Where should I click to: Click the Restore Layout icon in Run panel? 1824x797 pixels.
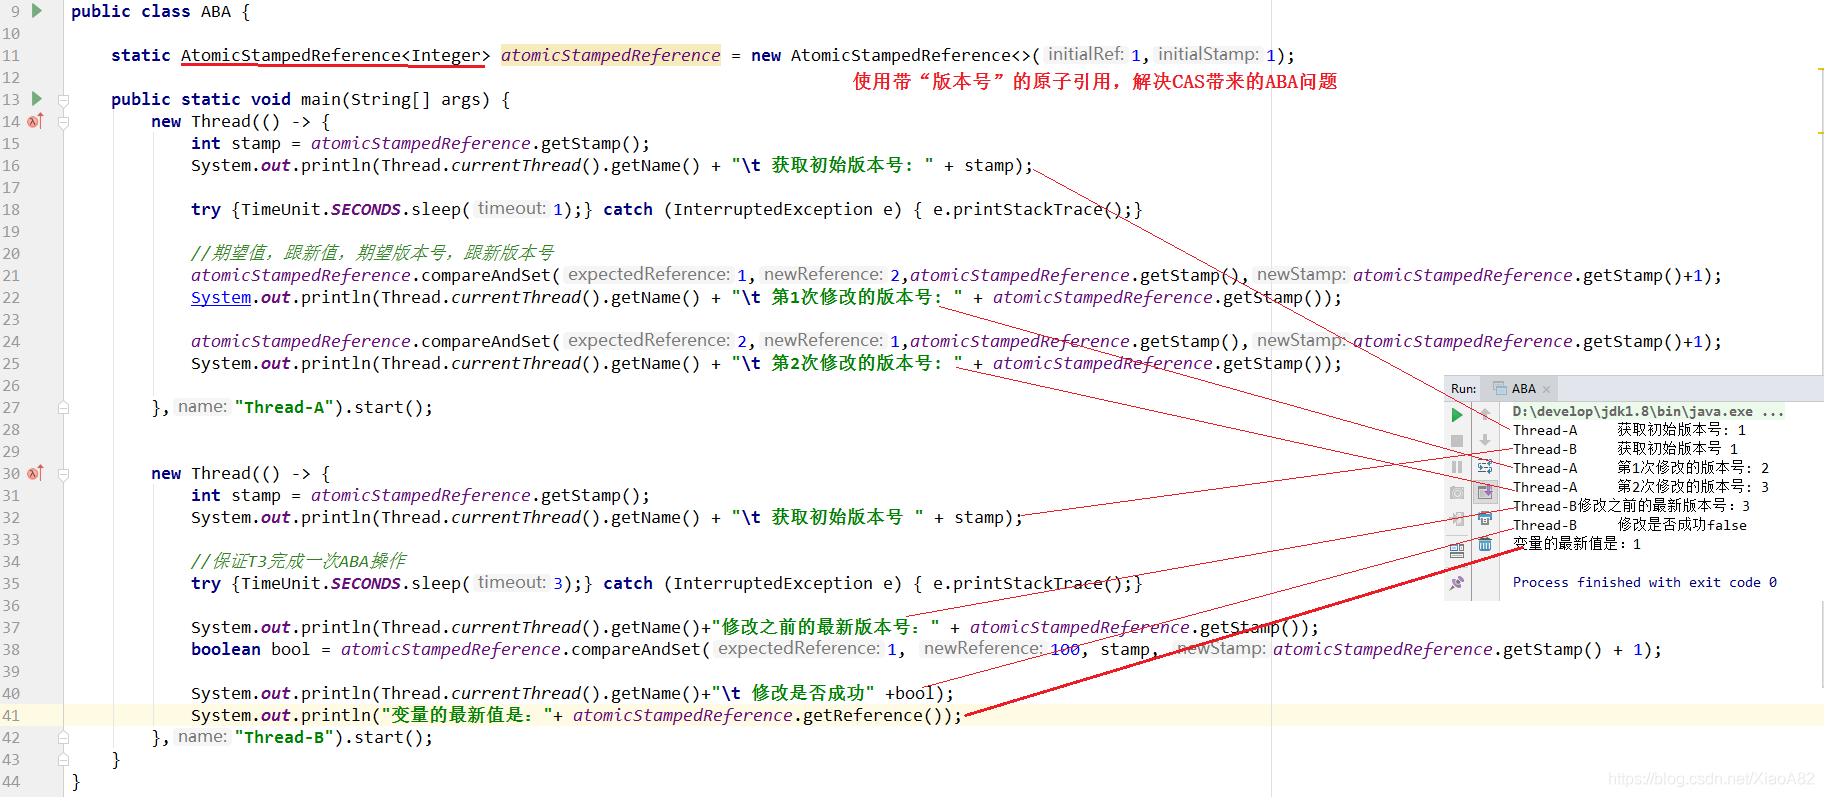click(x=1457, y=550)
